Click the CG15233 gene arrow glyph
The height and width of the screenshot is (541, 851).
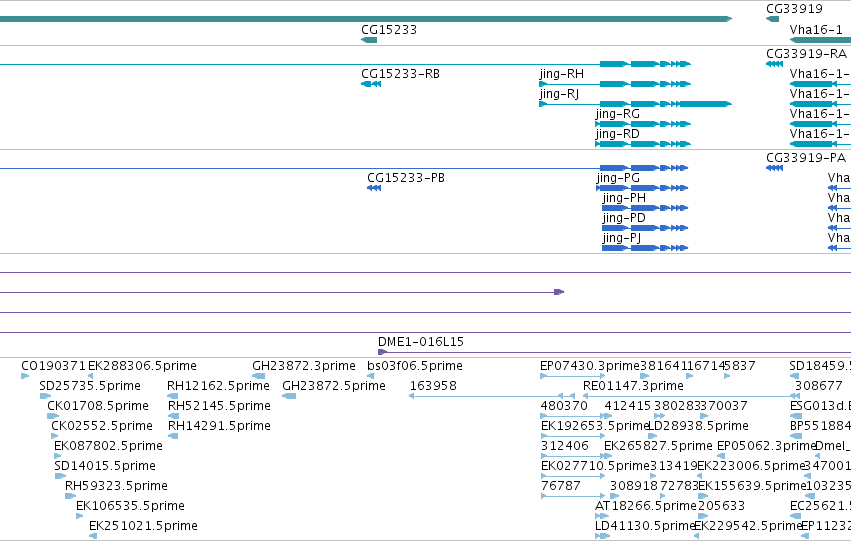pyautogui.click(x=369, y=40)
